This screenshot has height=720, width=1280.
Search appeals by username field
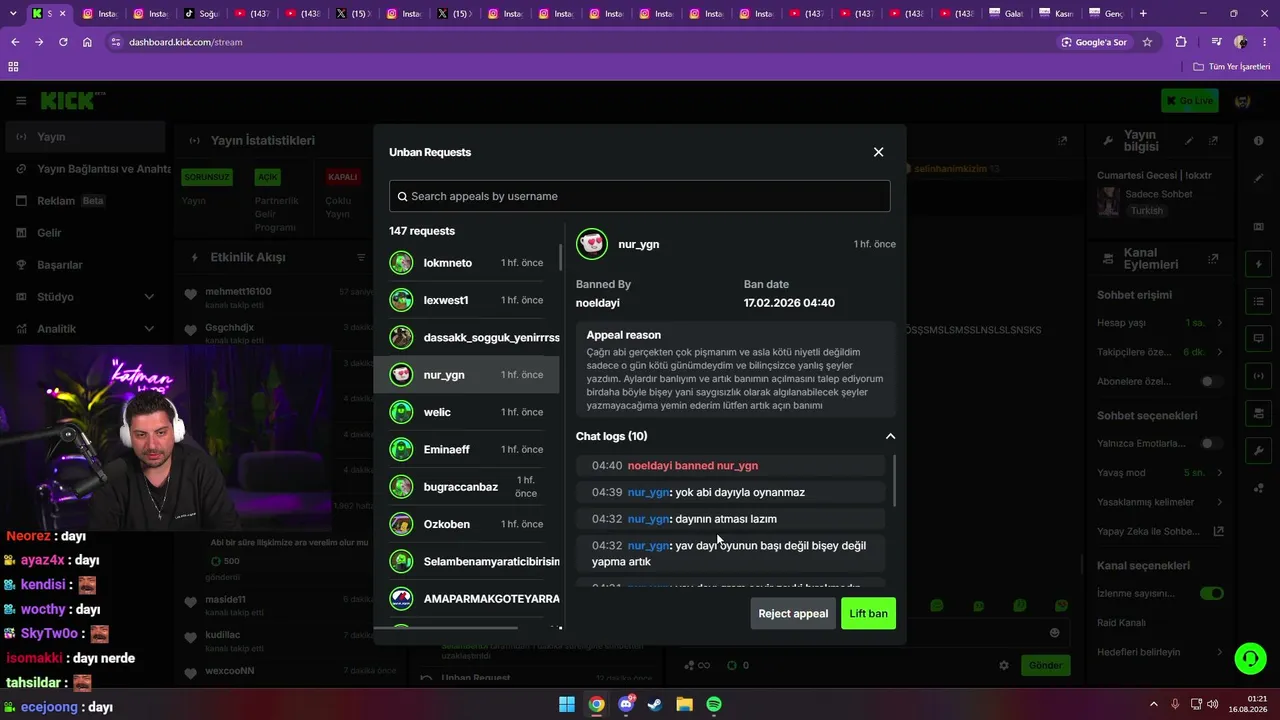639,196
